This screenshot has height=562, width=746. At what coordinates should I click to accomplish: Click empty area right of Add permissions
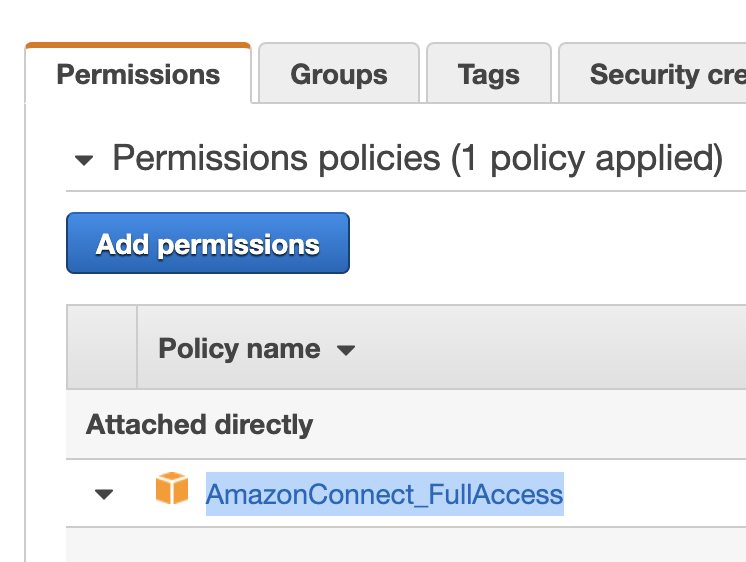(548, 243)
